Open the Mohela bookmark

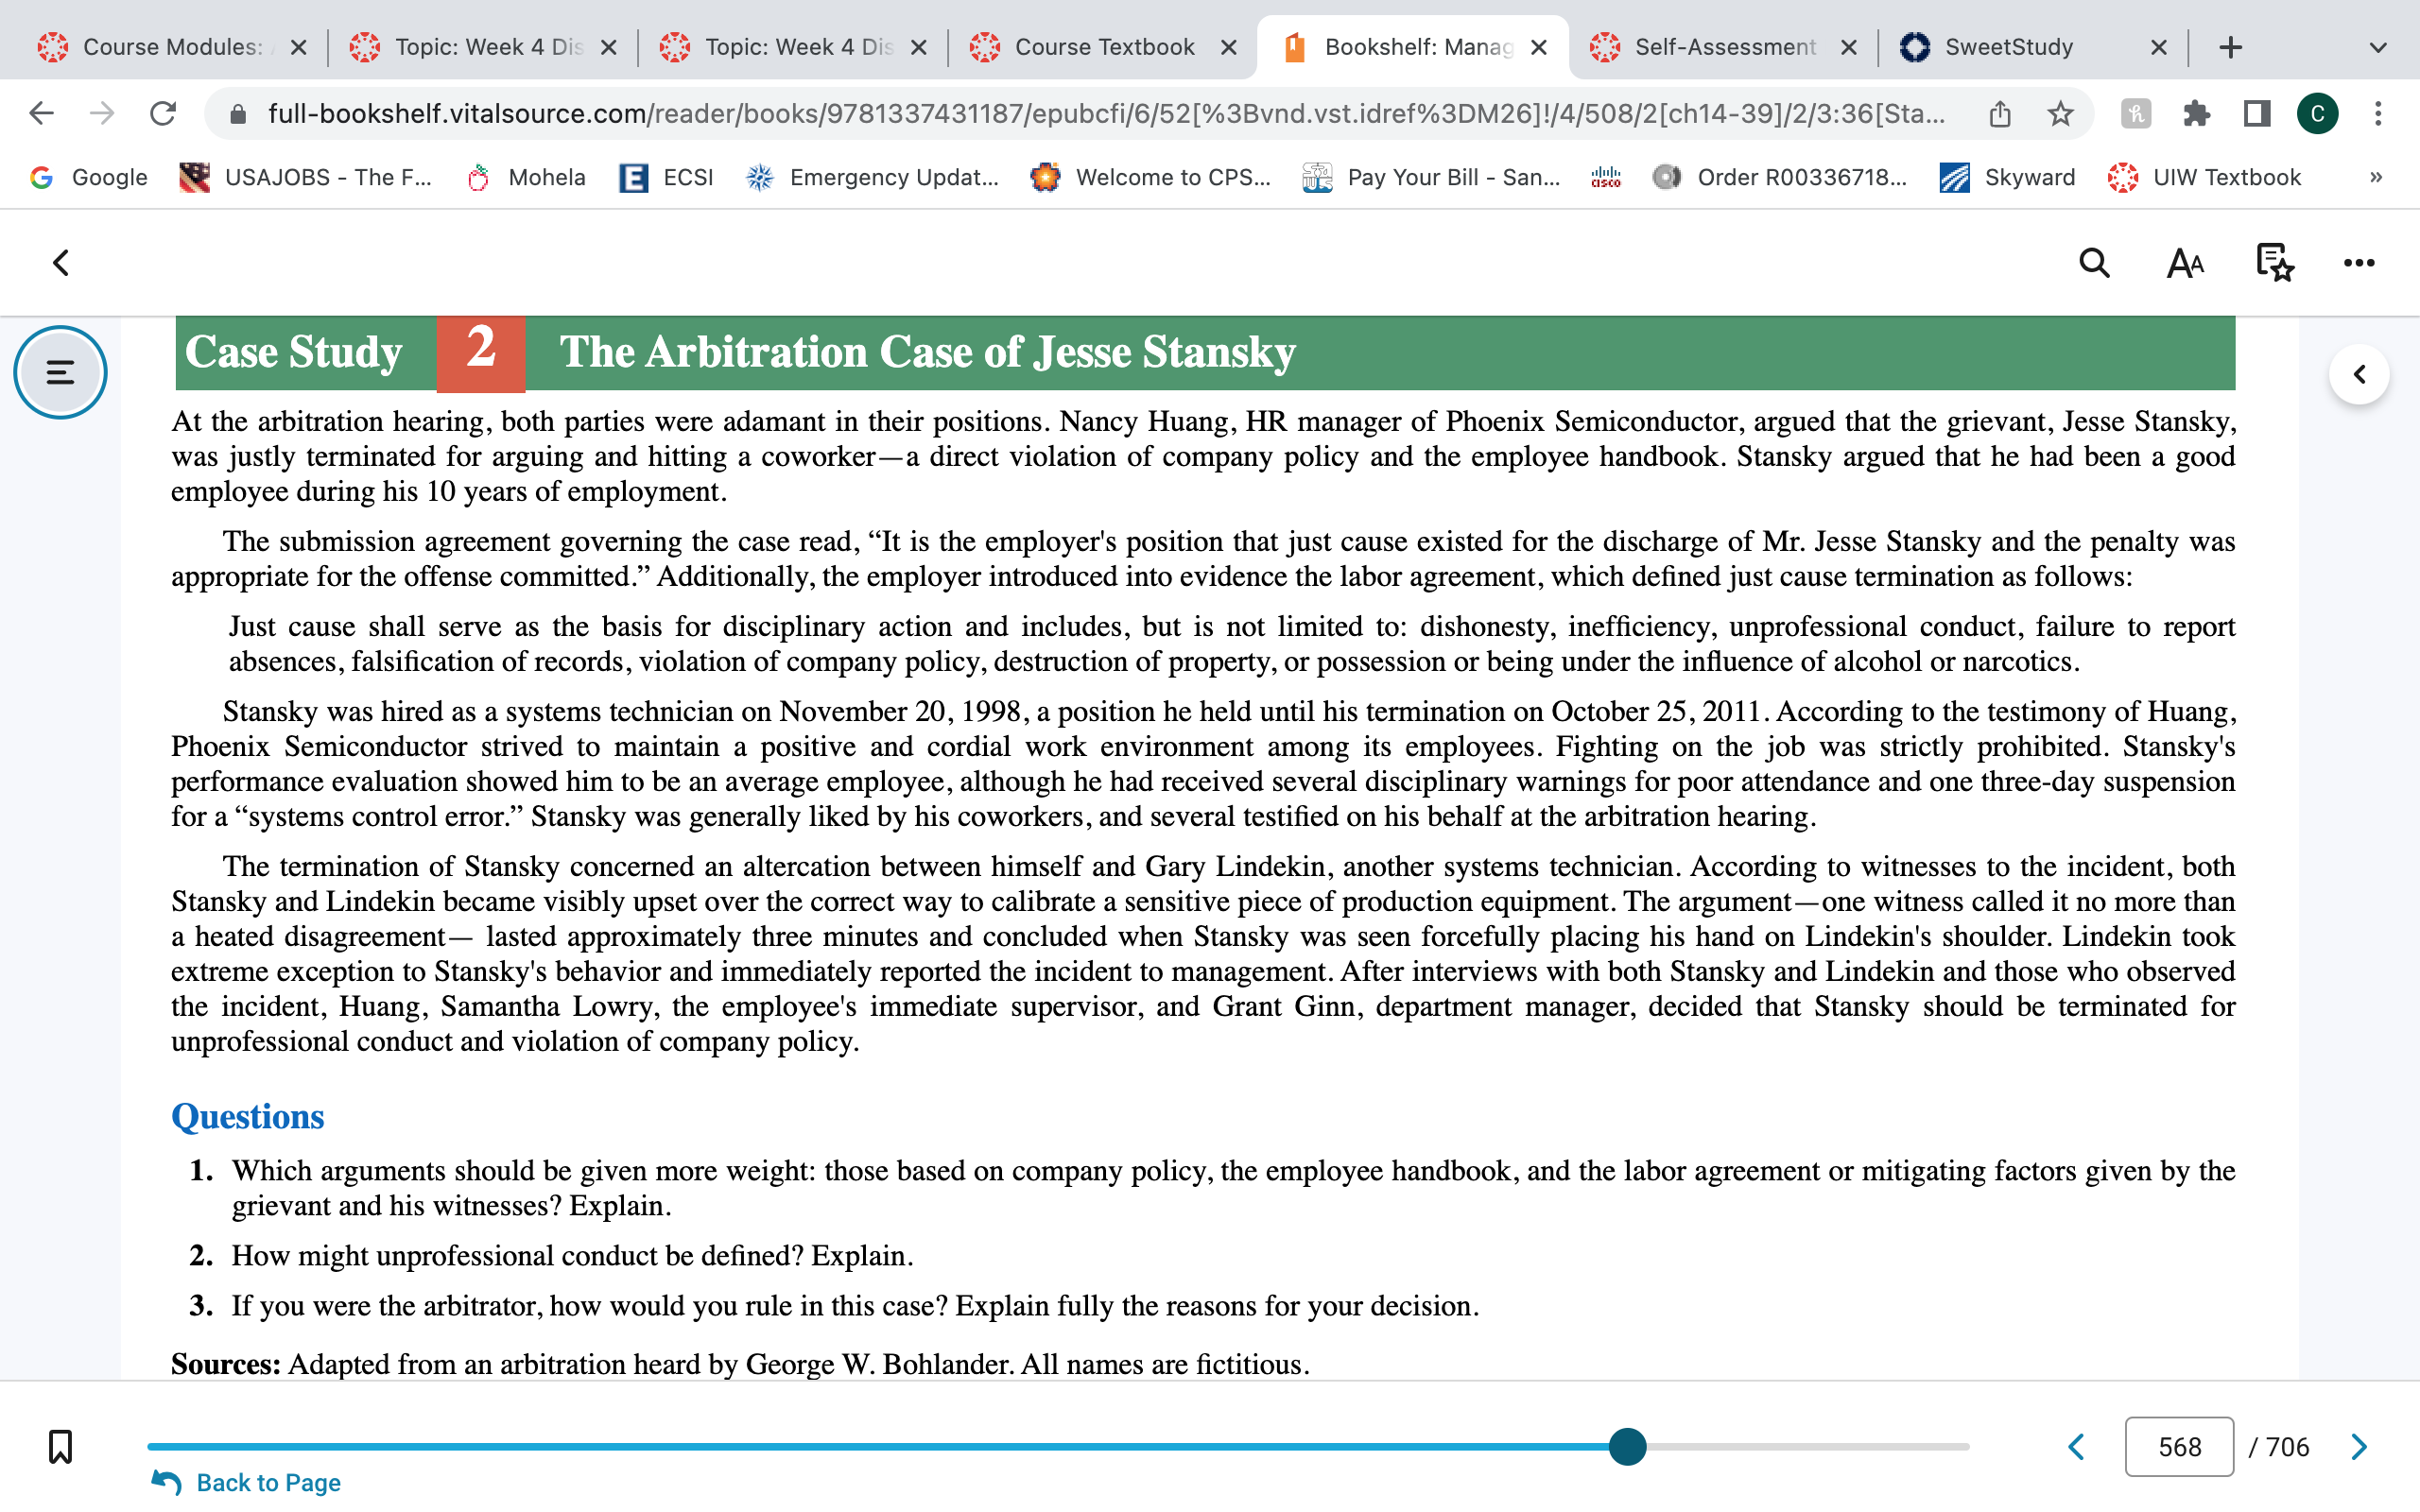coord(526,177)
